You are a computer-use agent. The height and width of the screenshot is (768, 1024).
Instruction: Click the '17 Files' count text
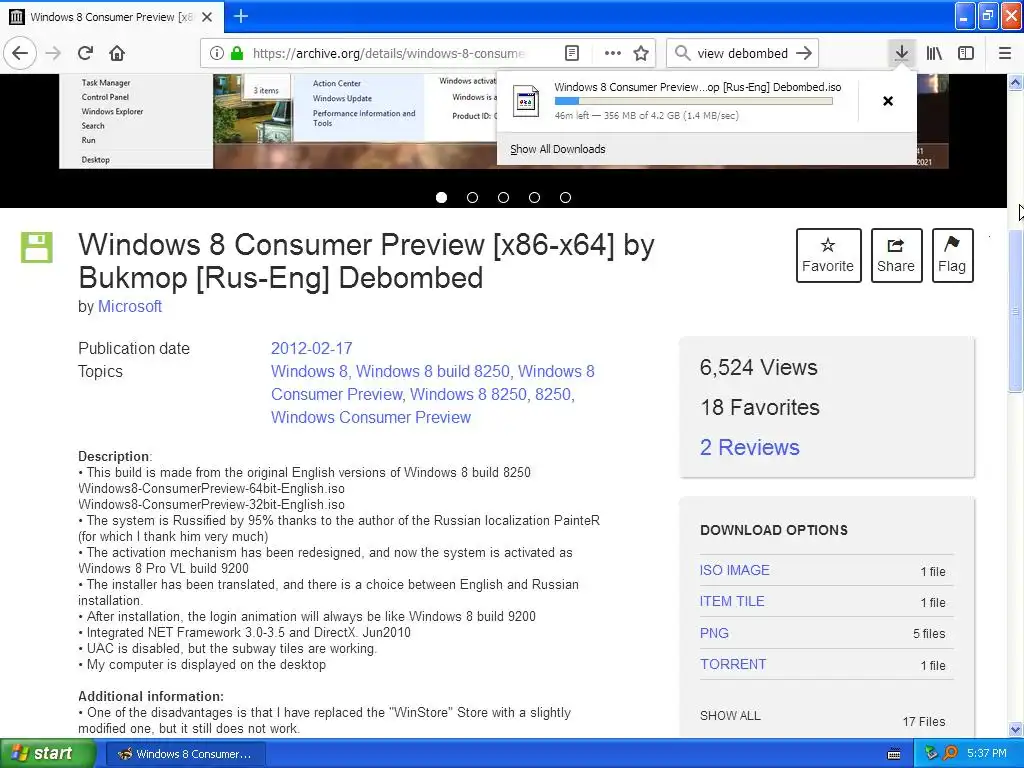pyautogui.click(x=924, y=722)
